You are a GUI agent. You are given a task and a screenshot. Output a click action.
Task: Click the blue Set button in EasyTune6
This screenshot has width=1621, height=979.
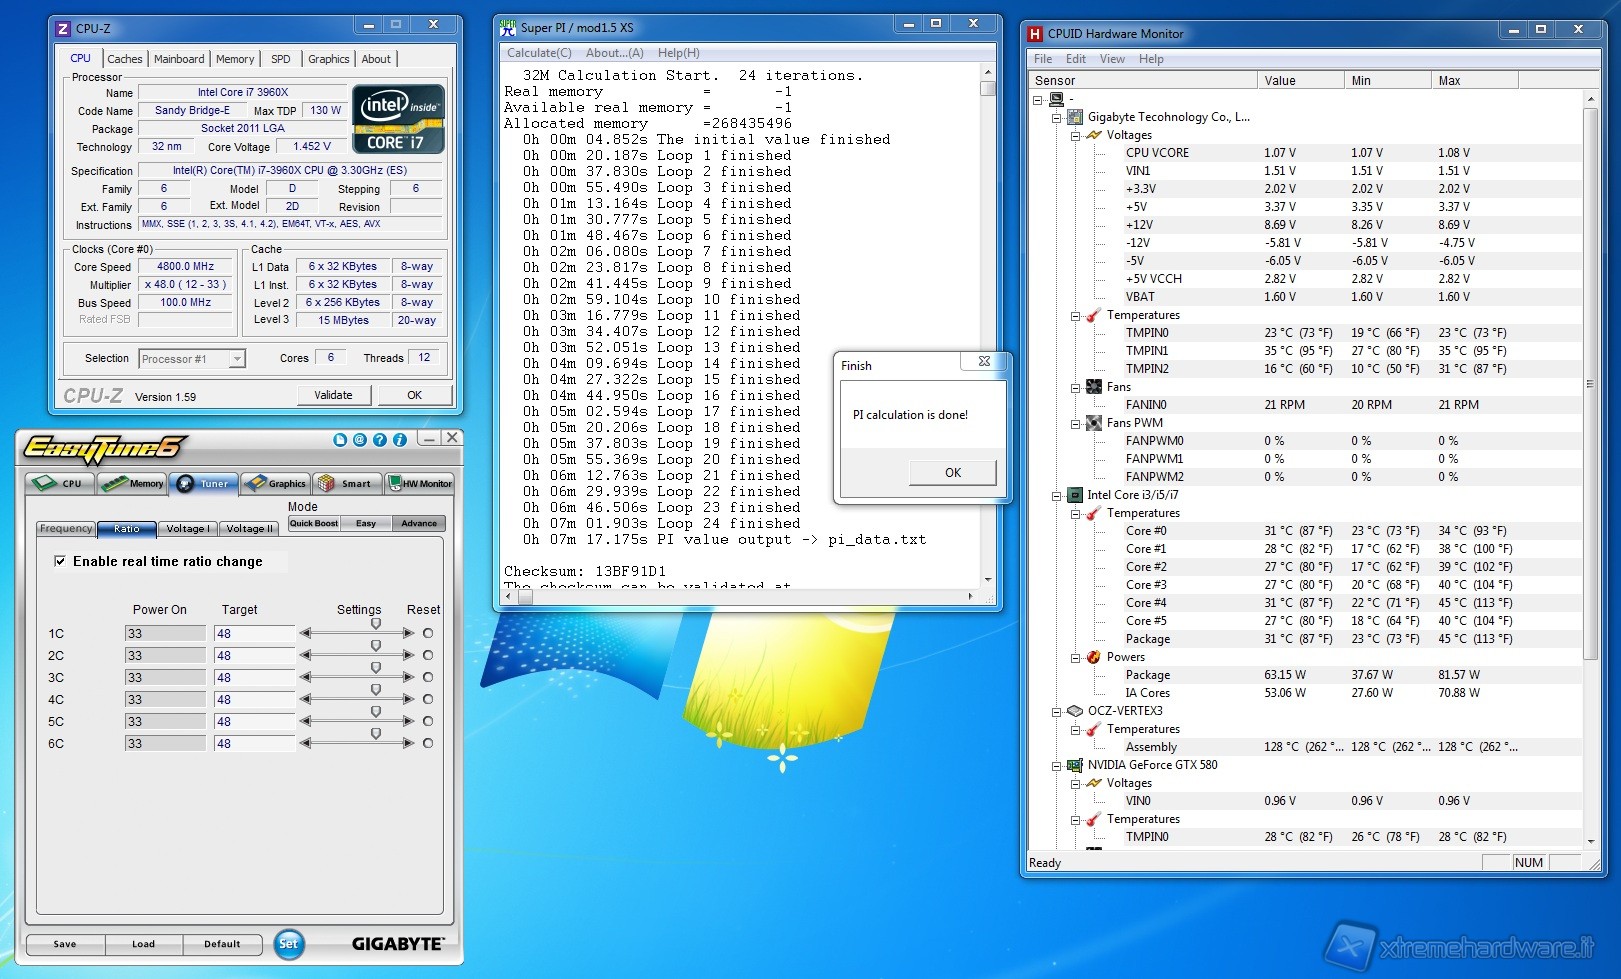288,943
